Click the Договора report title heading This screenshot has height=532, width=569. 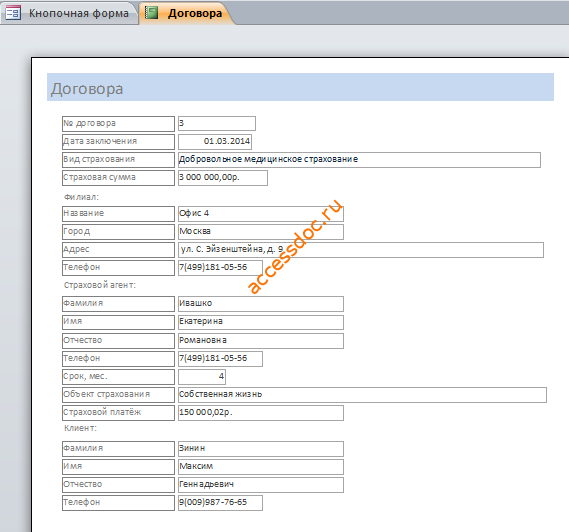87,89
